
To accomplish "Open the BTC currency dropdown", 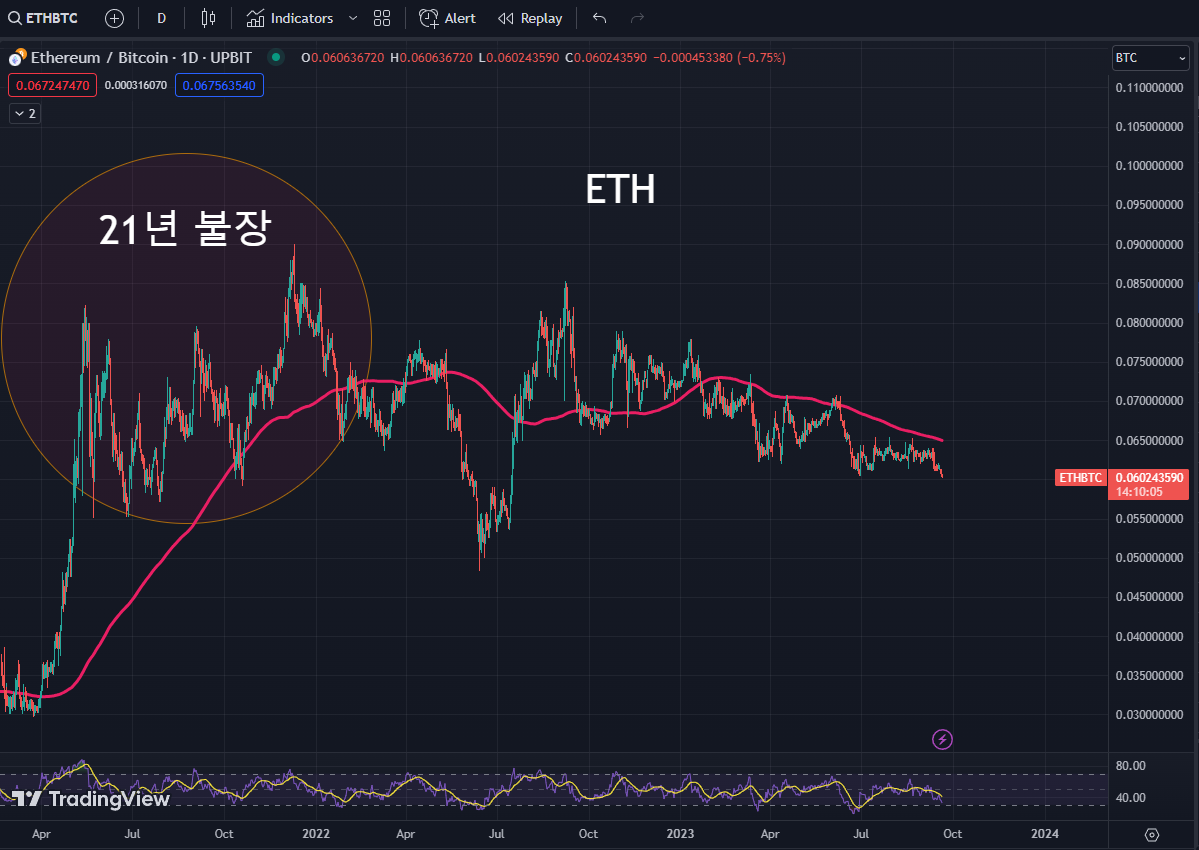I will pyautogui.click(x=1150, y=58).
